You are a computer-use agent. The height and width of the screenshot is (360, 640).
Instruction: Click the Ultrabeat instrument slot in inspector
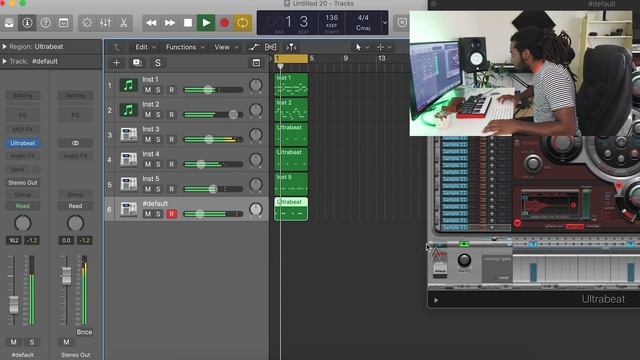coord(23,143)
